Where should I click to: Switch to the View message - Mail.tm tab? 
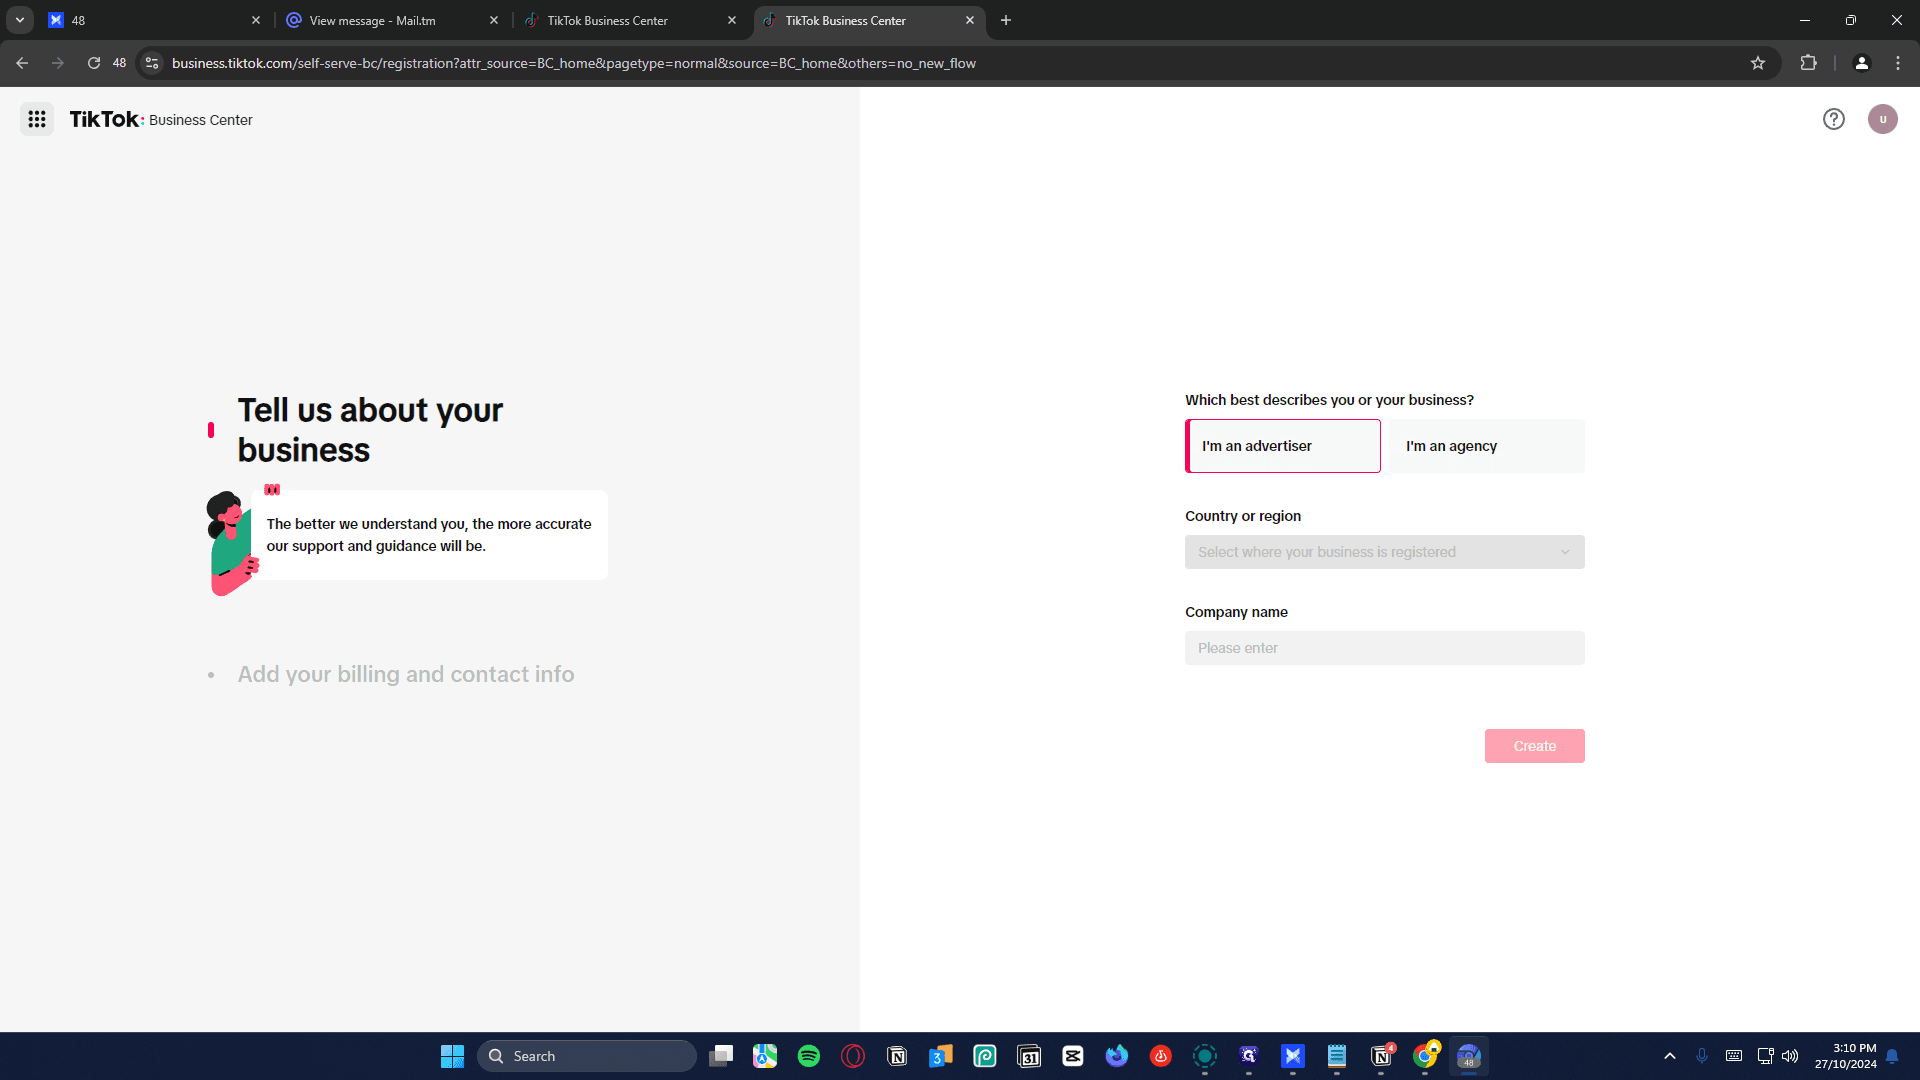[x=392, y=20]
